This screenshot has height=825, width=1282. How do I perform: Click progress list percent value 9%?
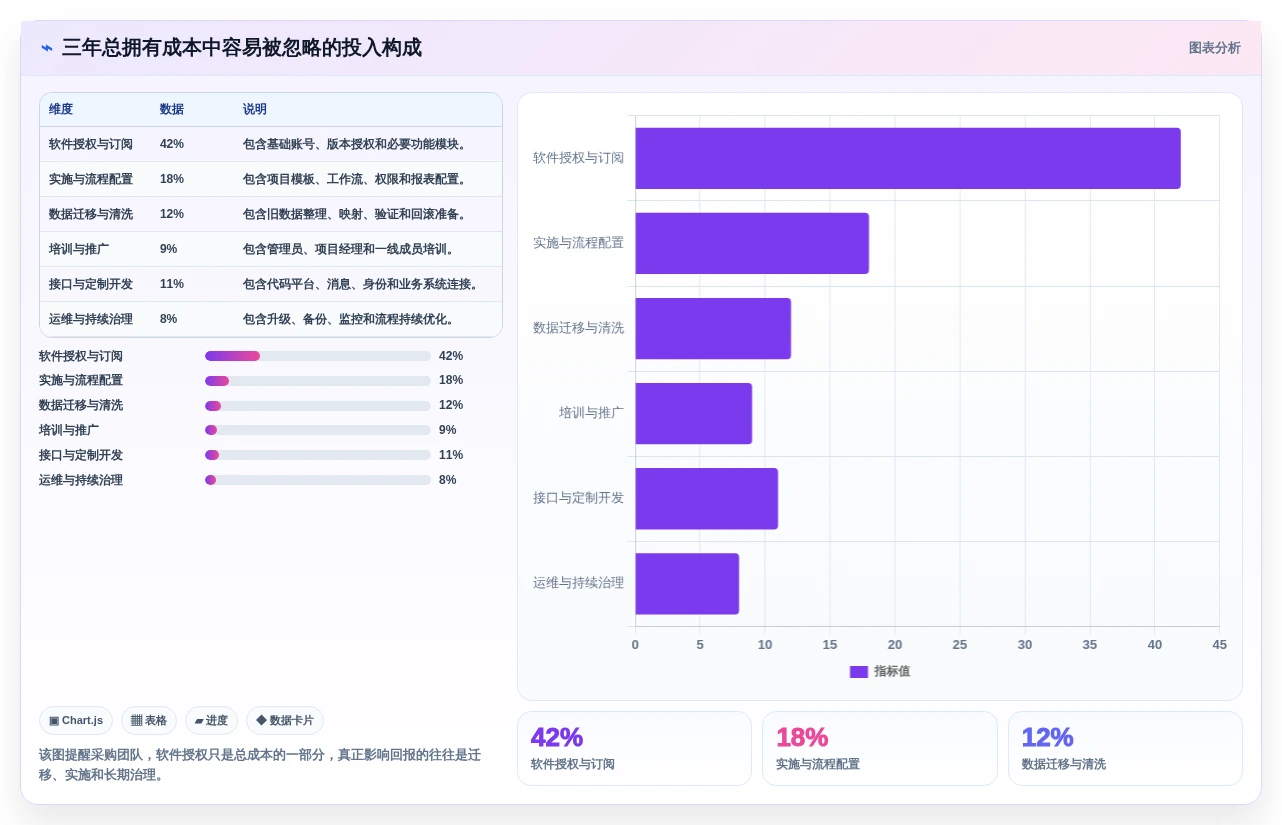coord(448,430)
